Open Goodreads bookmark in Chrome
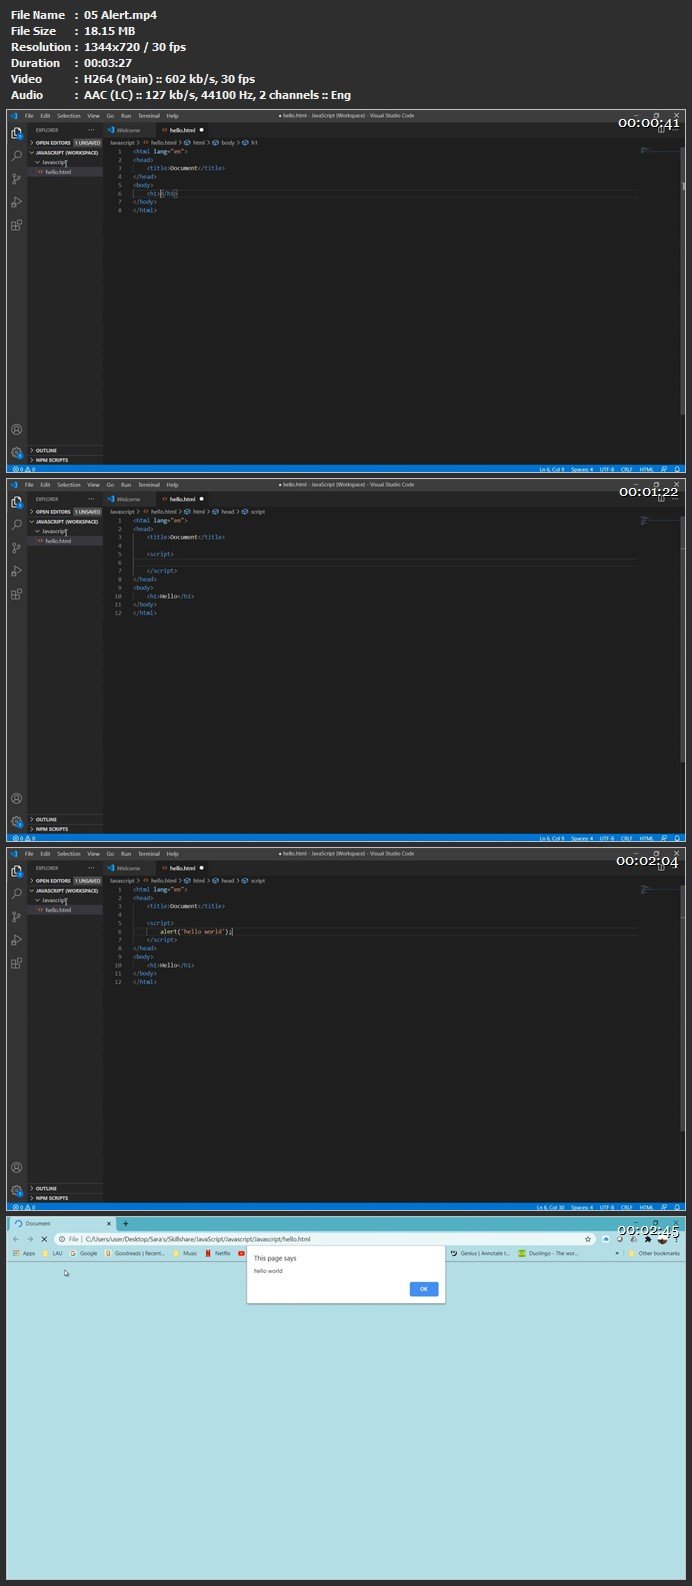The width and height of the screenshot is (692, 1586). [x=136, y=1253]
